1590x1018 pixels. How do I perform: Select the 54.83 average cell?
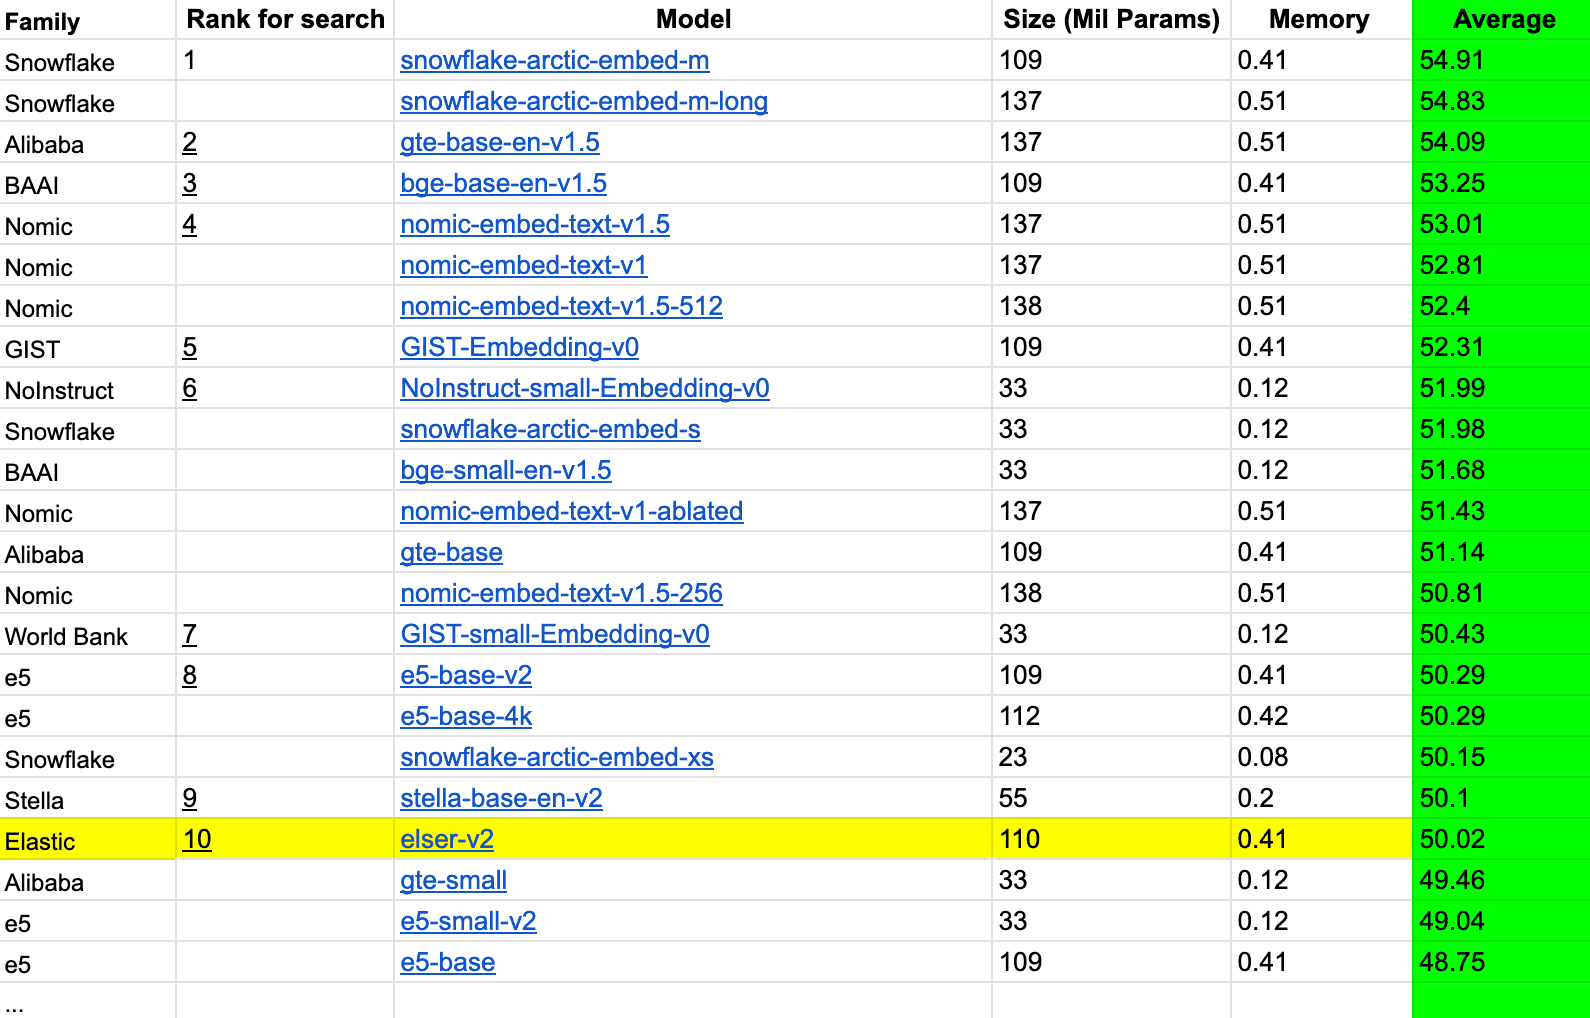(1501, 102)
